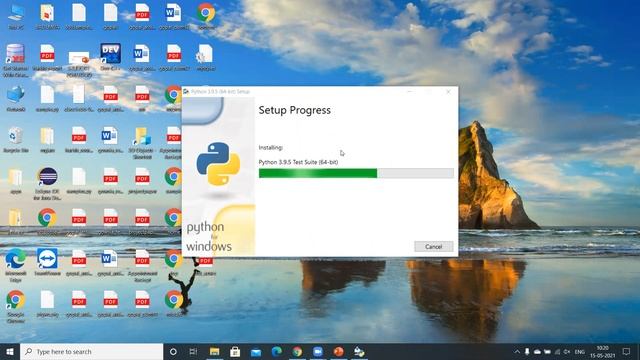Open the 'apps' folder on desktop
640x360 pixels.
16,180
